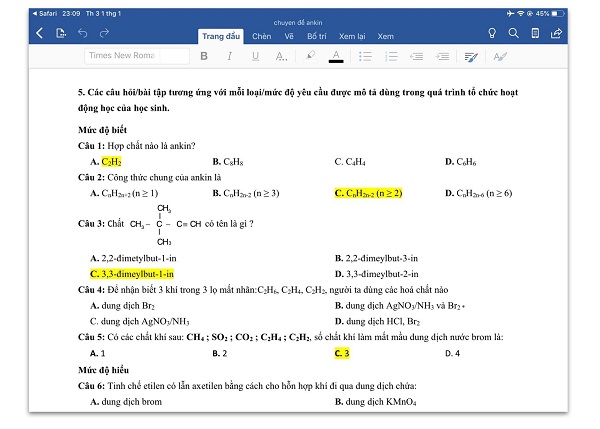Screen dimensions: 600x429
Task: Redo the last action
Action: pos(104,33)
